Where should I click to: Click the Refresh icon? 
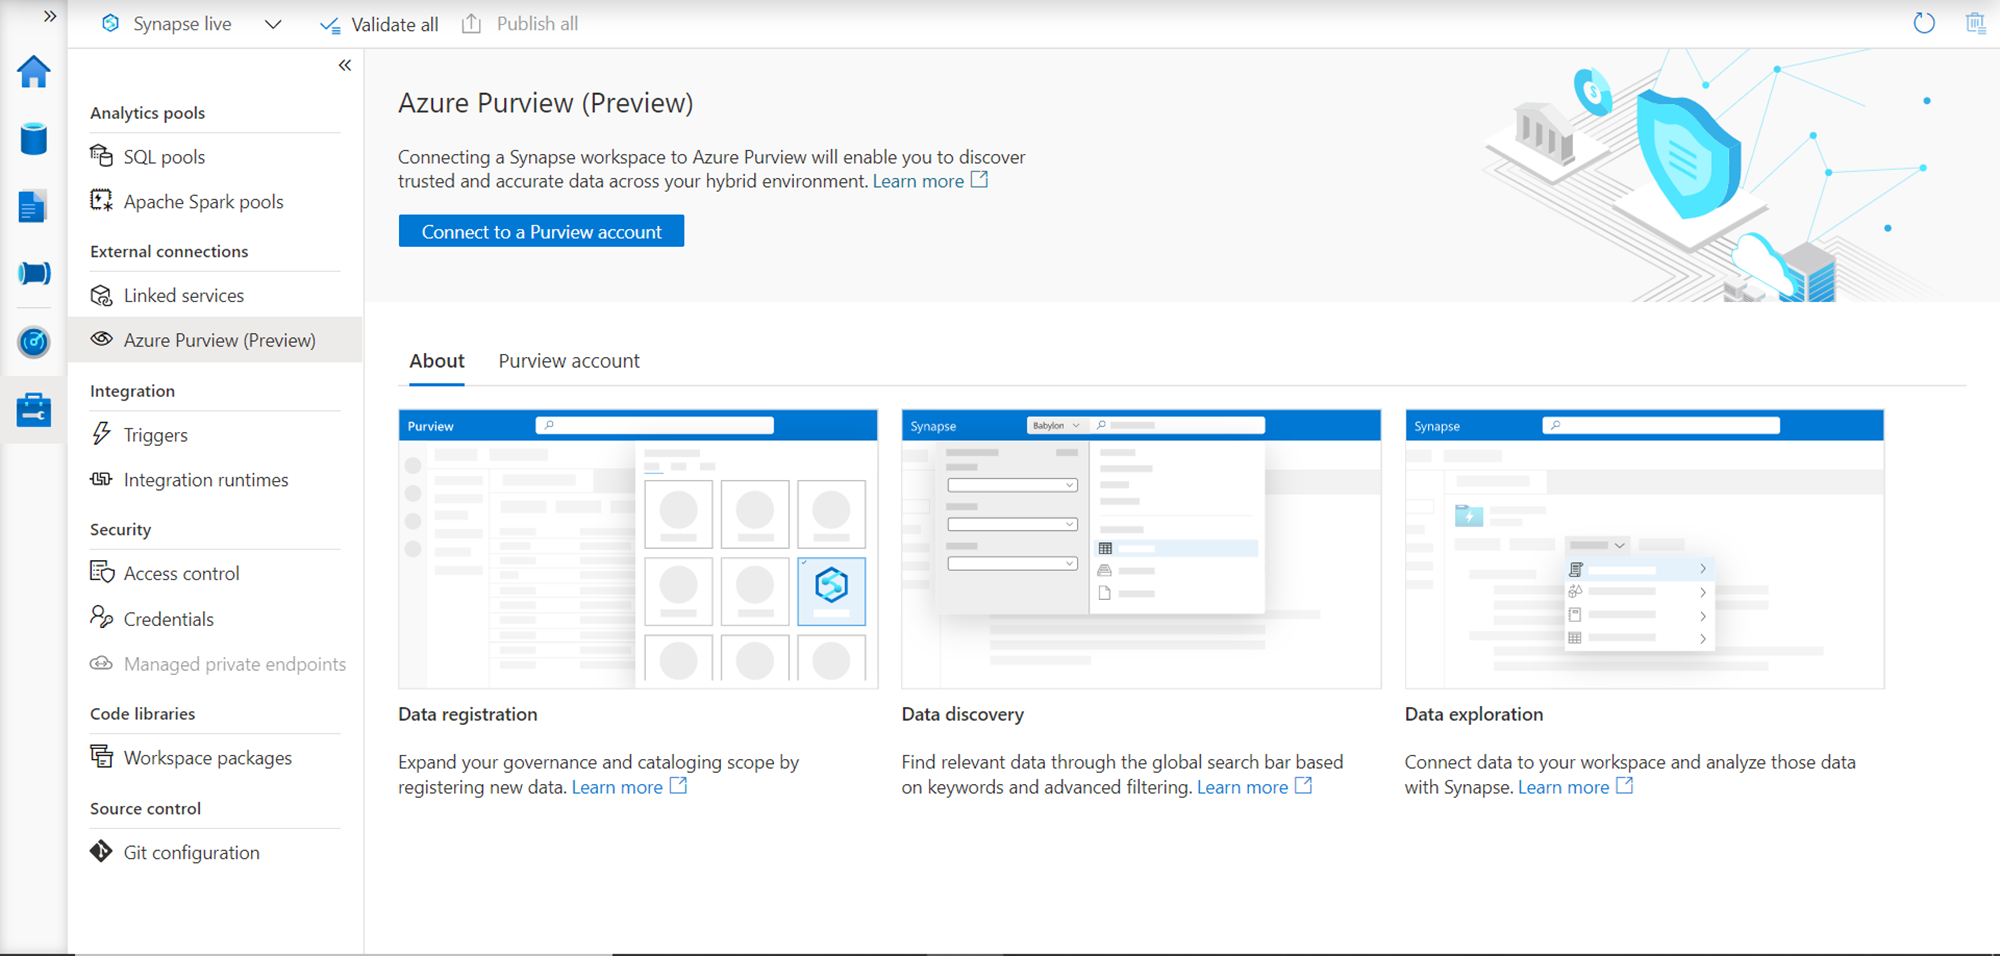[1924, 23]
